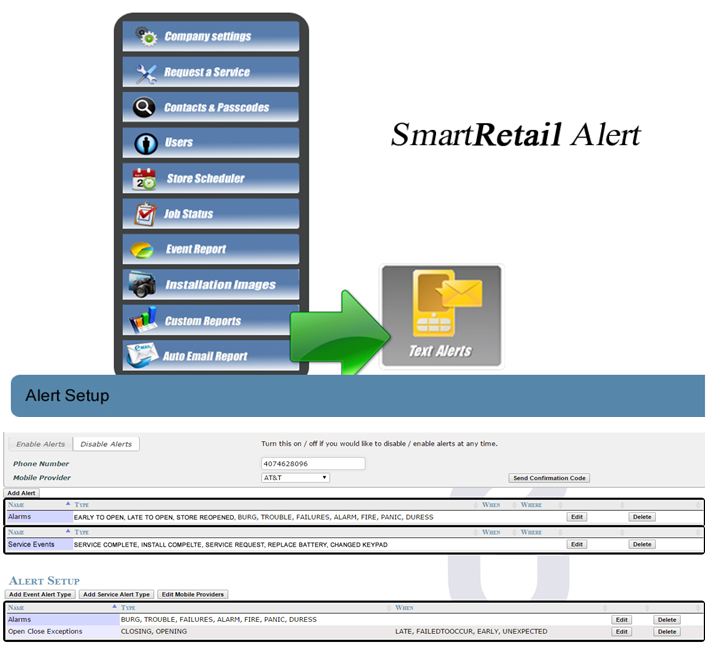711x647 pixels.
Task: Click Edit Mobile Providers button
Action: tap(193, 594)
